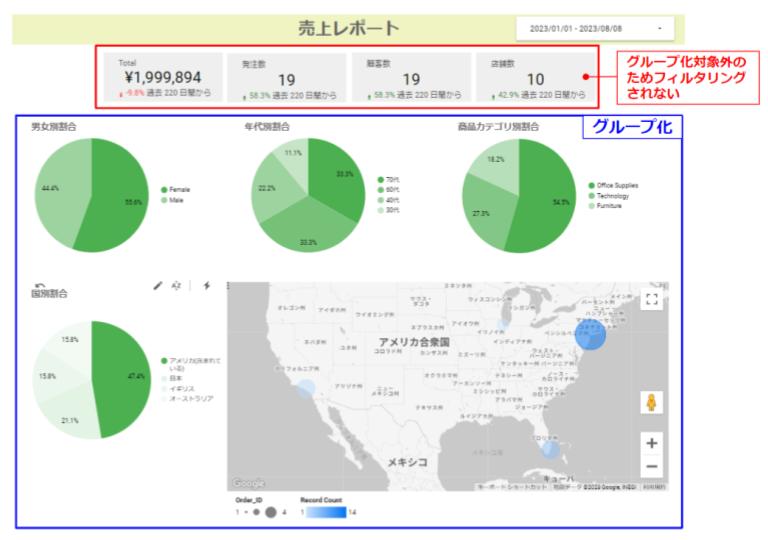Open the 利用規約 terms link on map footer
This screenshot has height=540, width=768.
coord(654,487)
